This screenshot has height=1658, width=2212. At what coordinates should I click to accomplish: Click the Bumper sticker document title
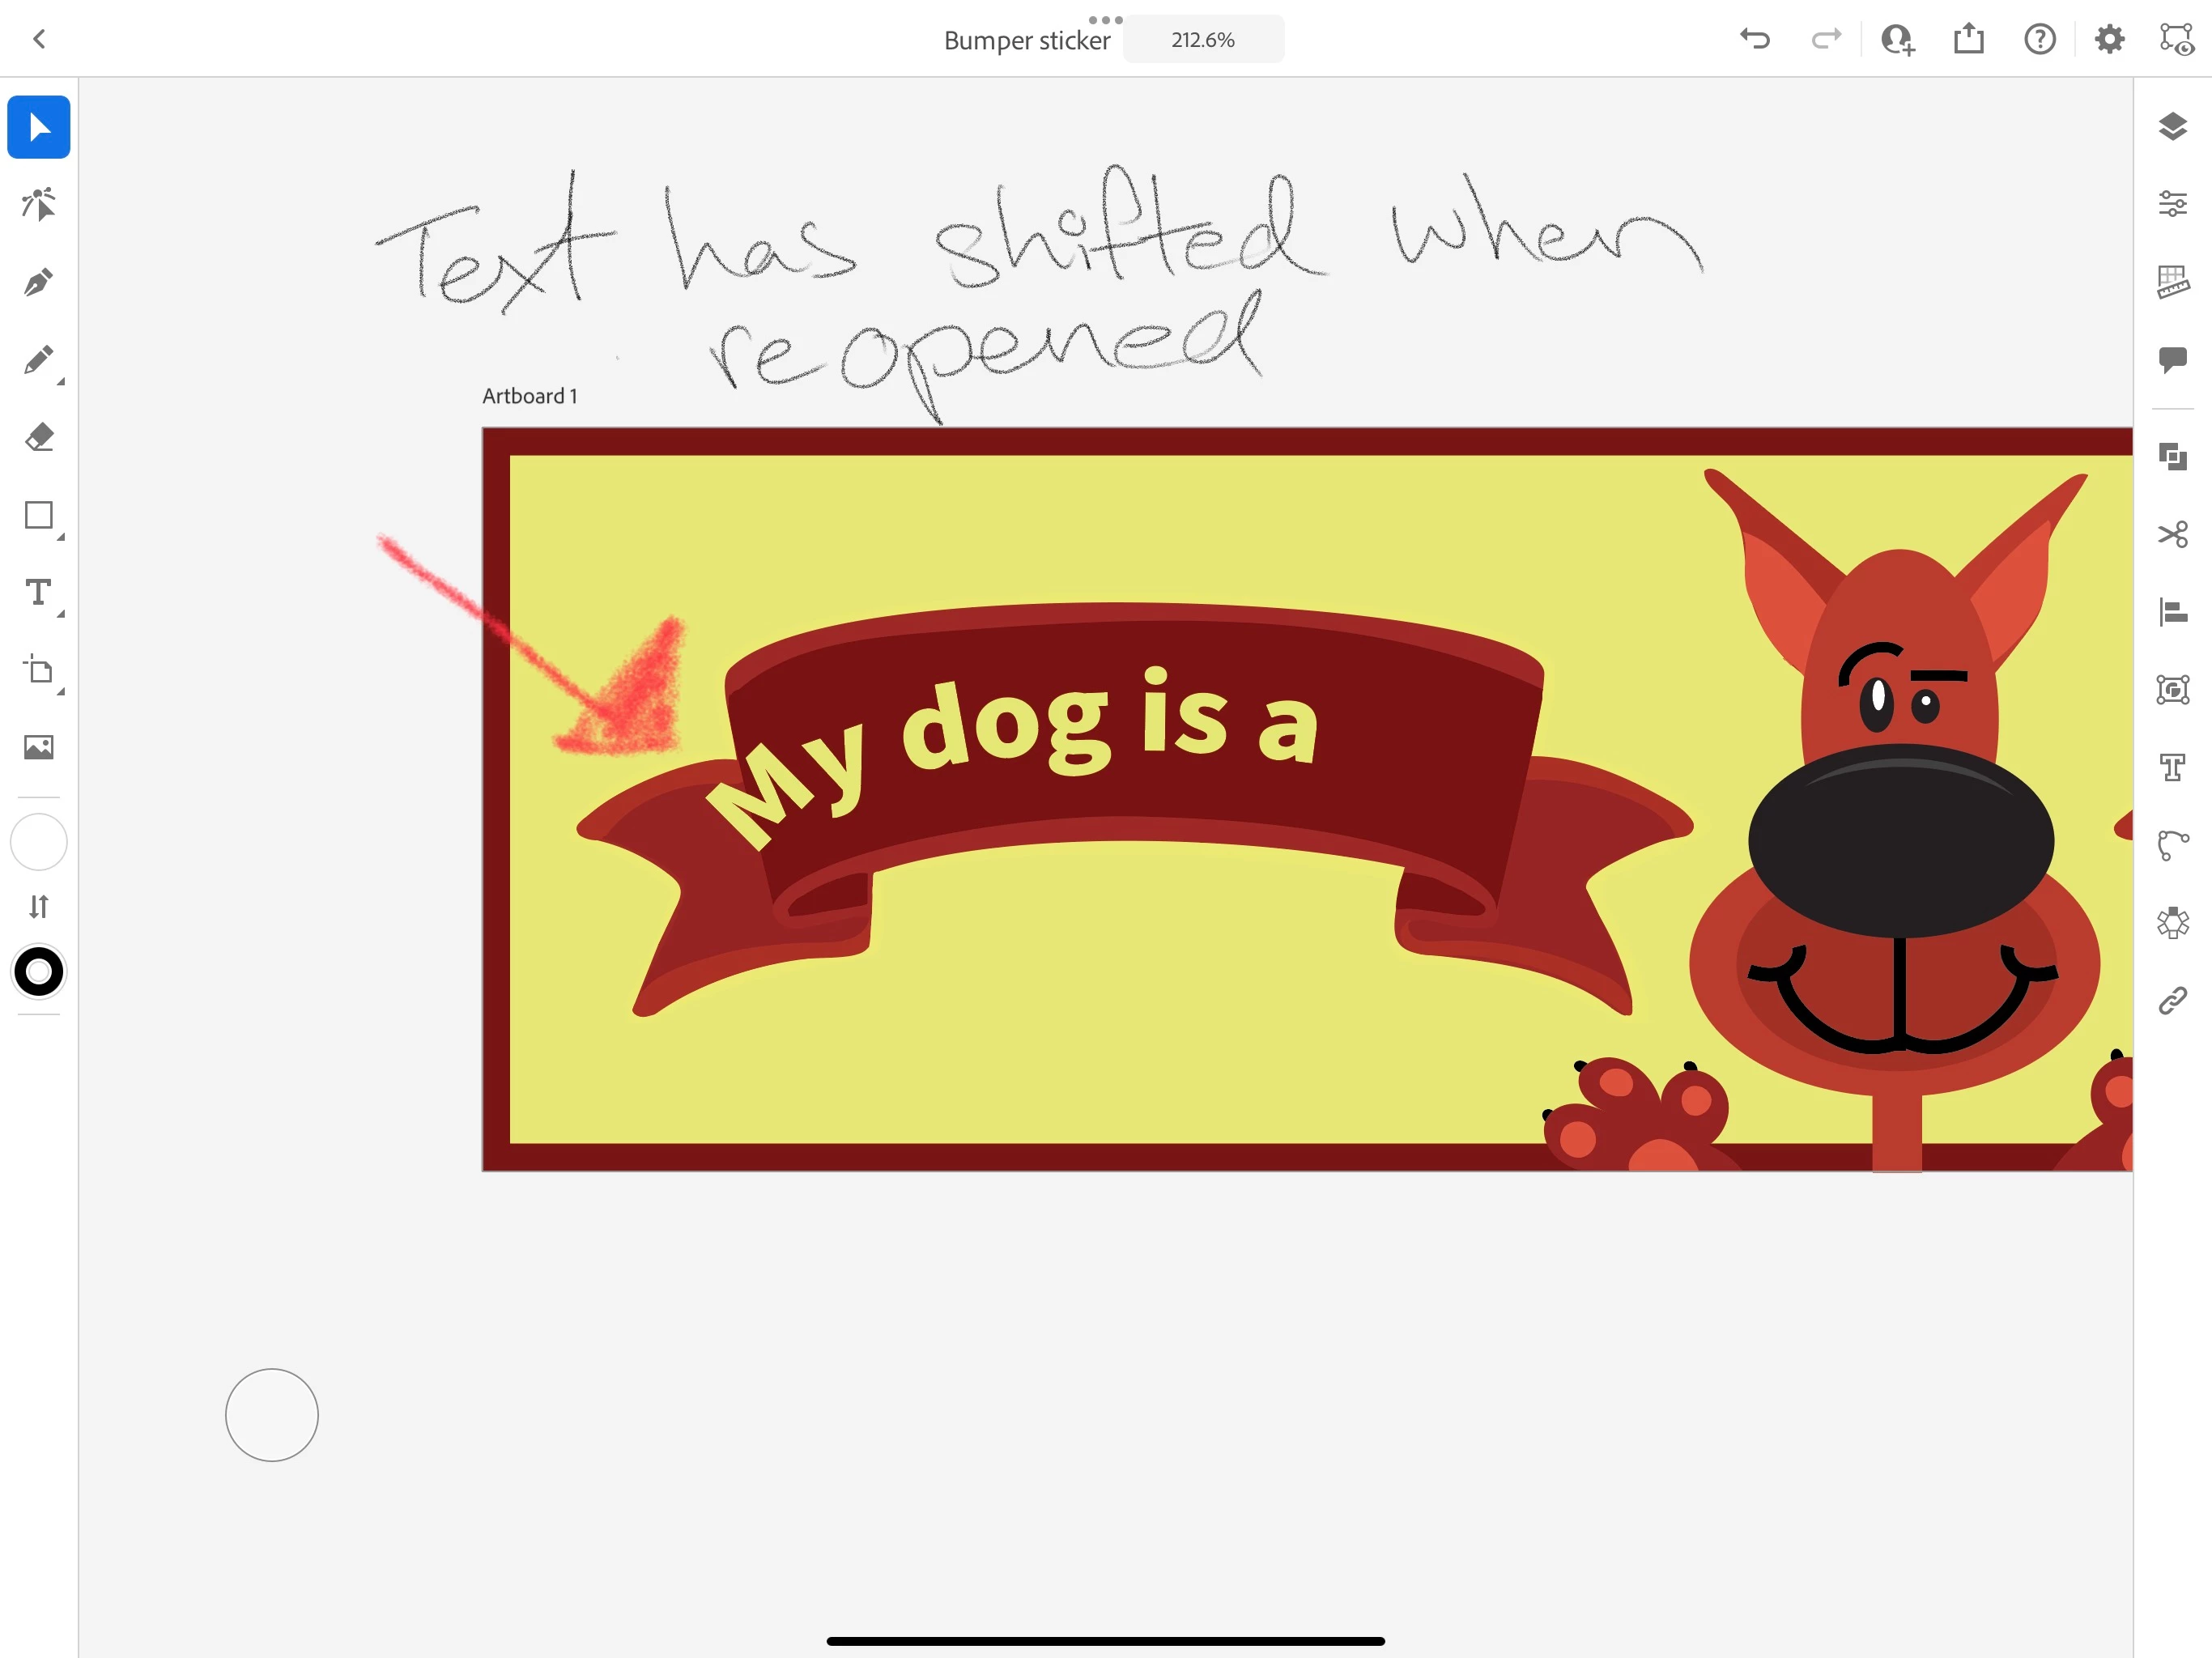click(x=1026, y=41)
